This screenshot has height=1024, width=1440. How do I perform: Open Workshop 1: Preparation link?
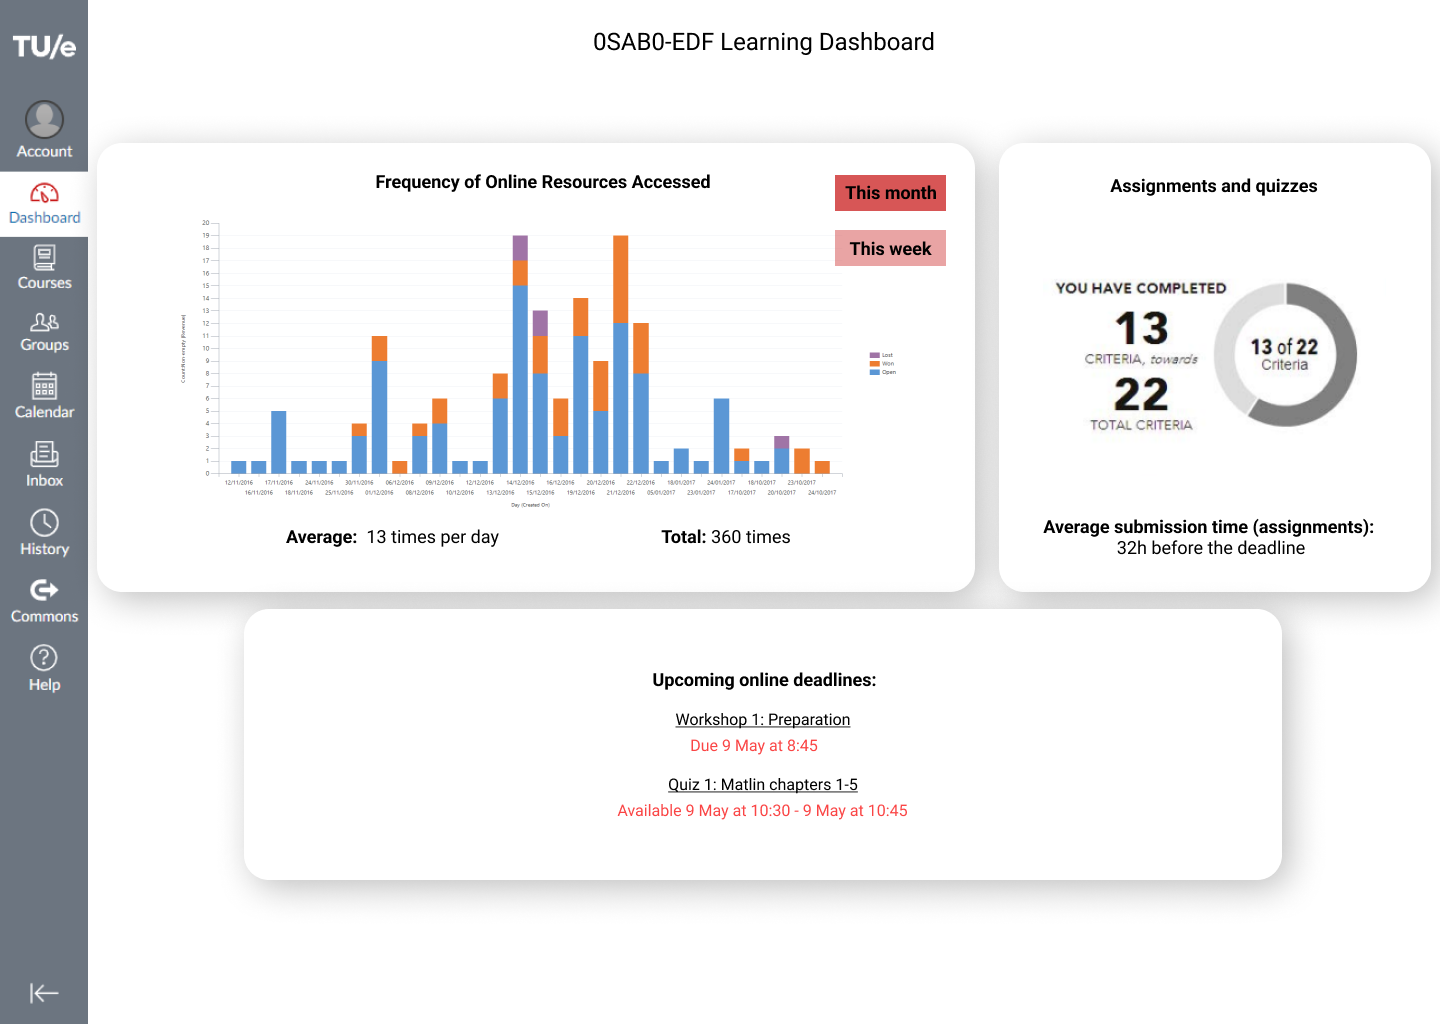tap(762, 720)
